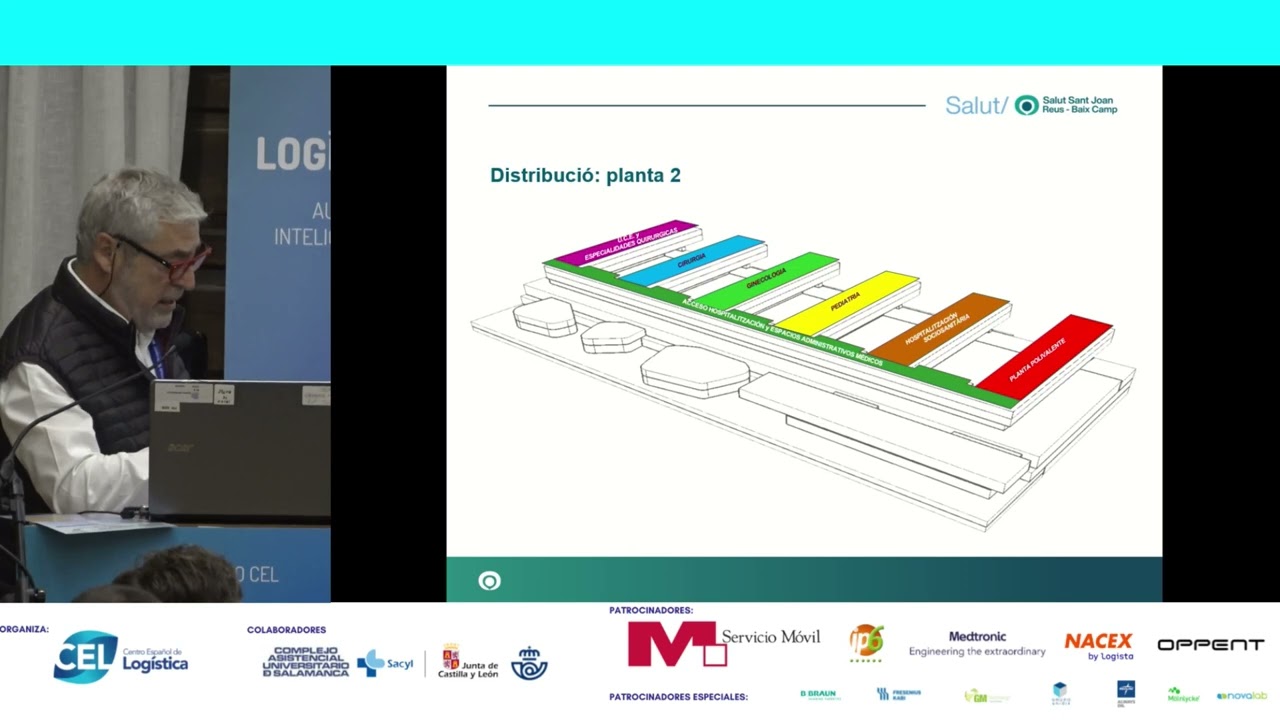Image resolution: width=1280 pixels, height=720 pixels.
Task: Click the "COLABORADORES" label
Action: [286, 630]
